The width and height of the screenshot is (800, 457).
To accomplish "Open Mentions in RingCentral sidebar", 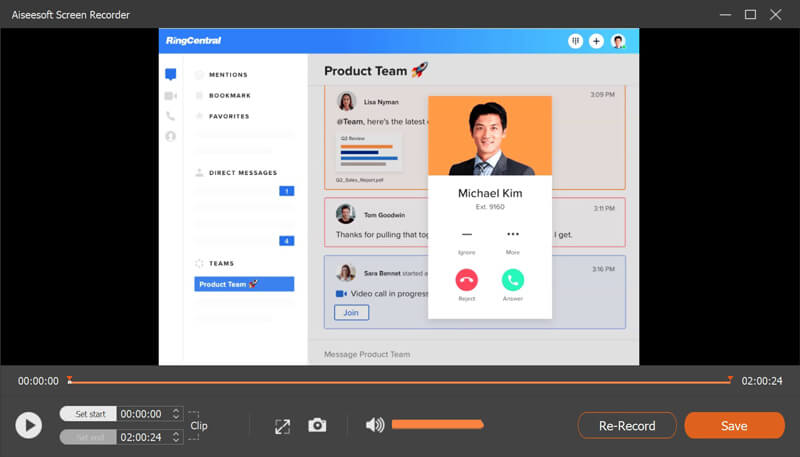I will tap(228, 74).
